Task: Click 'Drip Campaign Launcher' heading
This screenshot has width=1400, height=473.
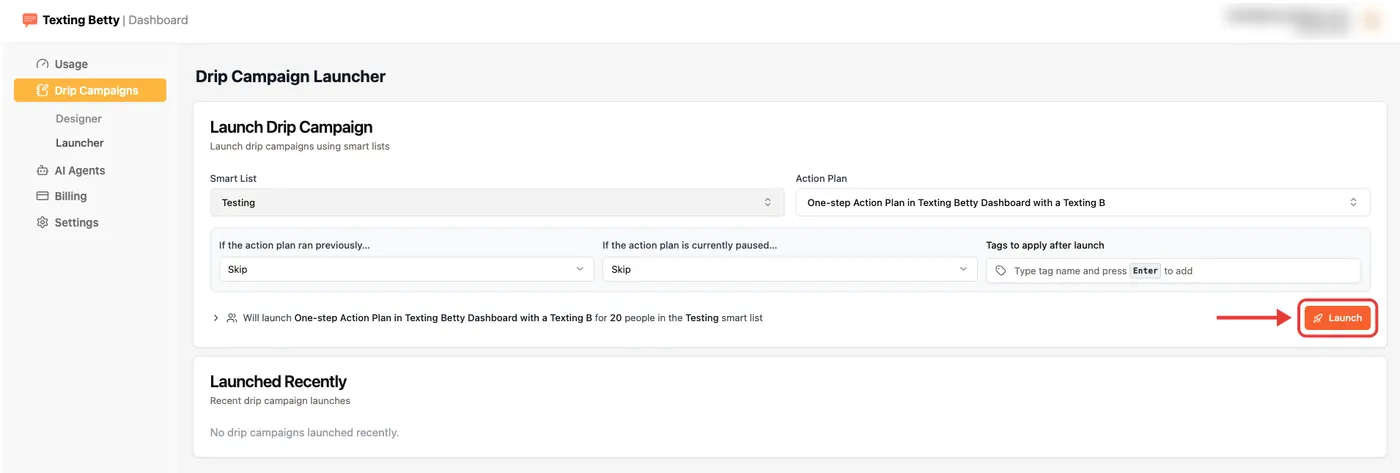Action: (x=290, y=76)
